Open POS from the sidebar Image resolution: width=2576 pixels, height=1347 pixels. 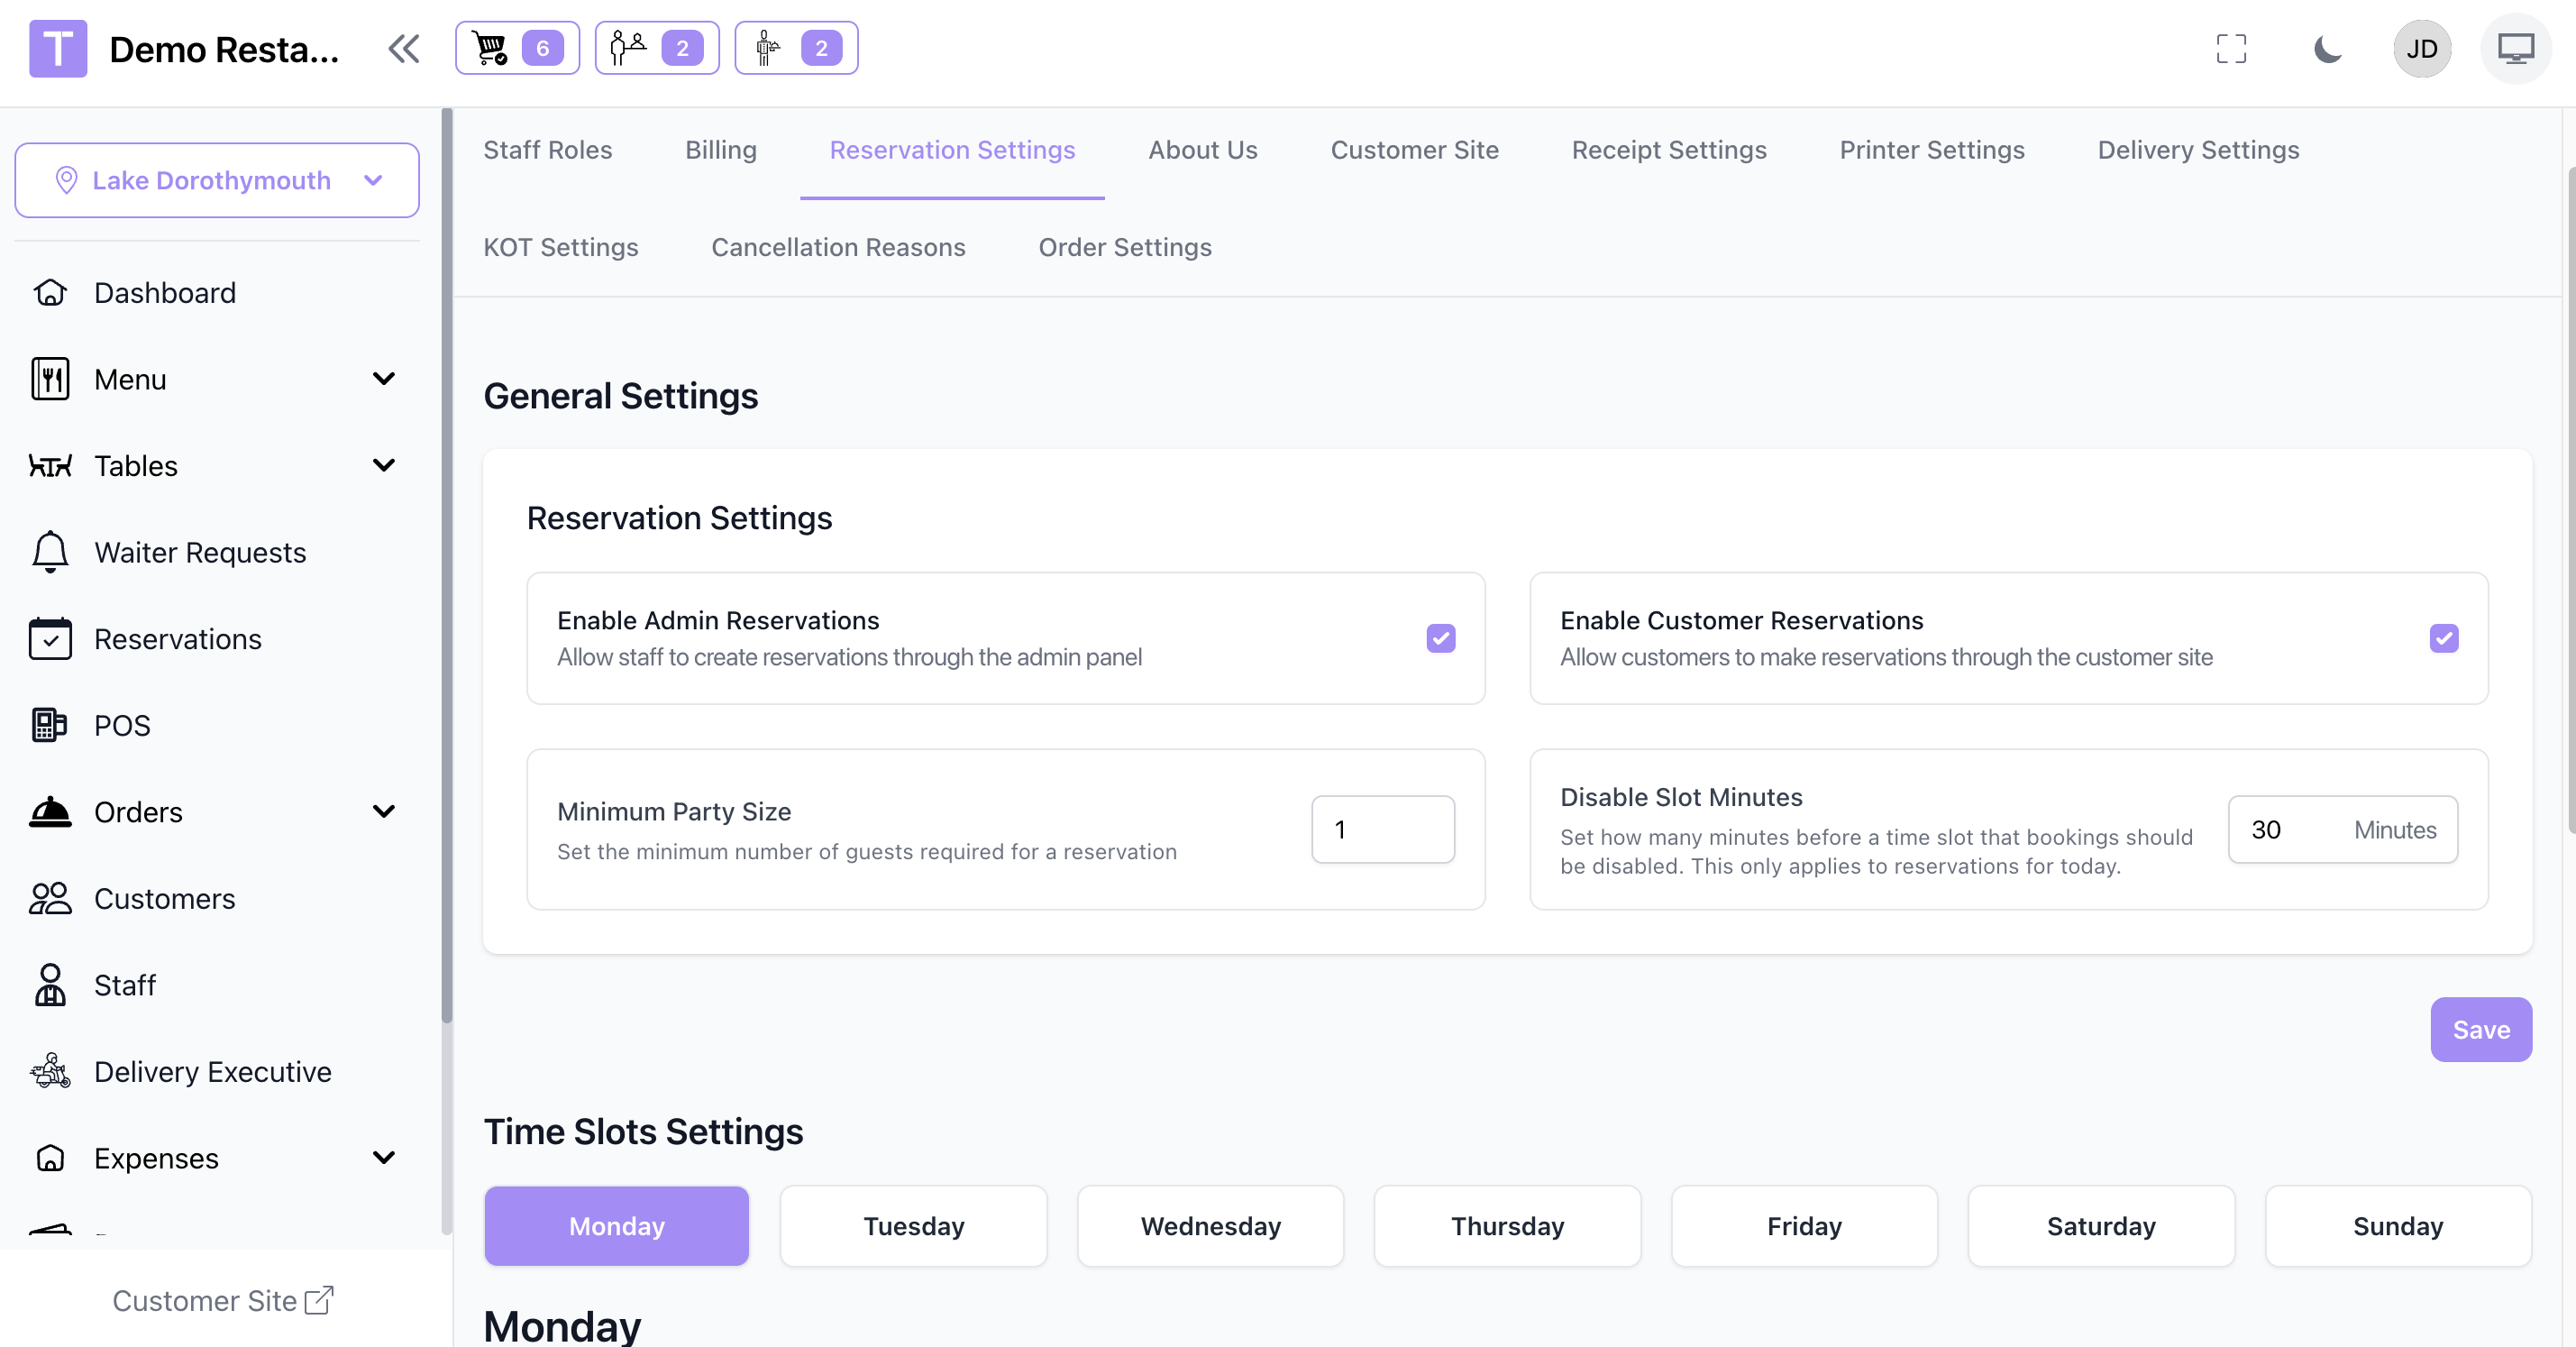122,725
